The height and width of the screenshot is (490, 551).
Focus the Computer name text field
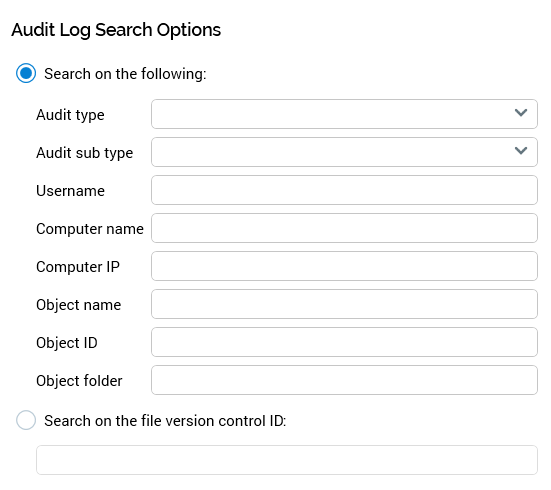pyautogui.click(x=344, y=228)
